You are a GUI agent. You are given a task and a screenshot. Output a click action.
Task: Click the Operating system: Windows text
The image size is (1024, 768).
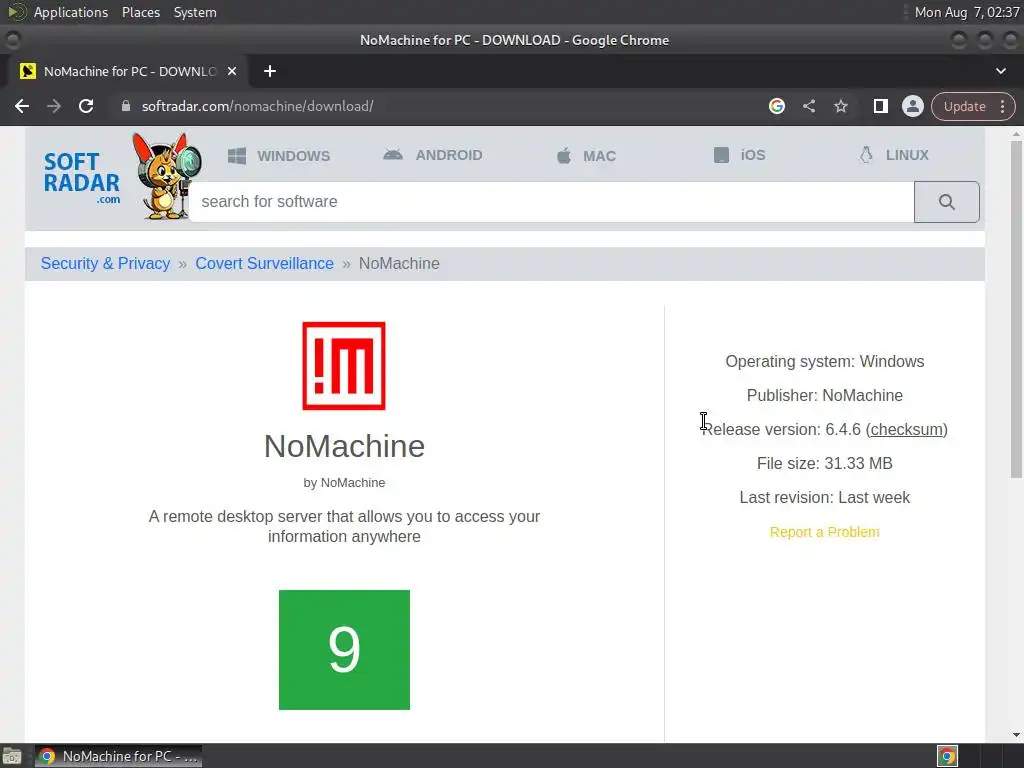(x=824, y=361)
